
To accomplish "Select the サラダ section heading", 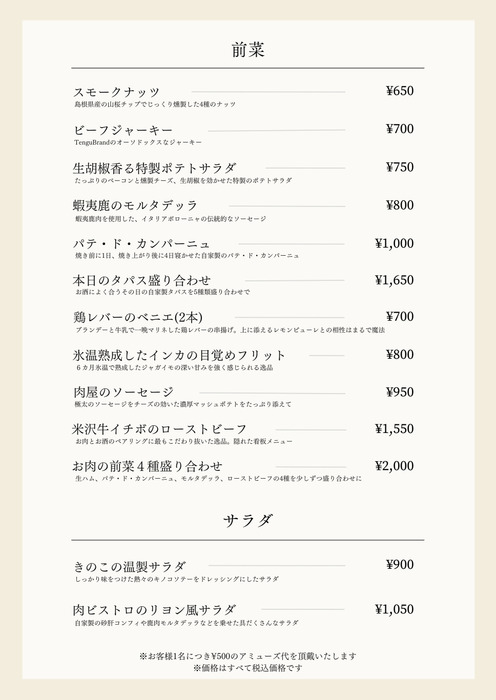I will [x=248, y=521].
